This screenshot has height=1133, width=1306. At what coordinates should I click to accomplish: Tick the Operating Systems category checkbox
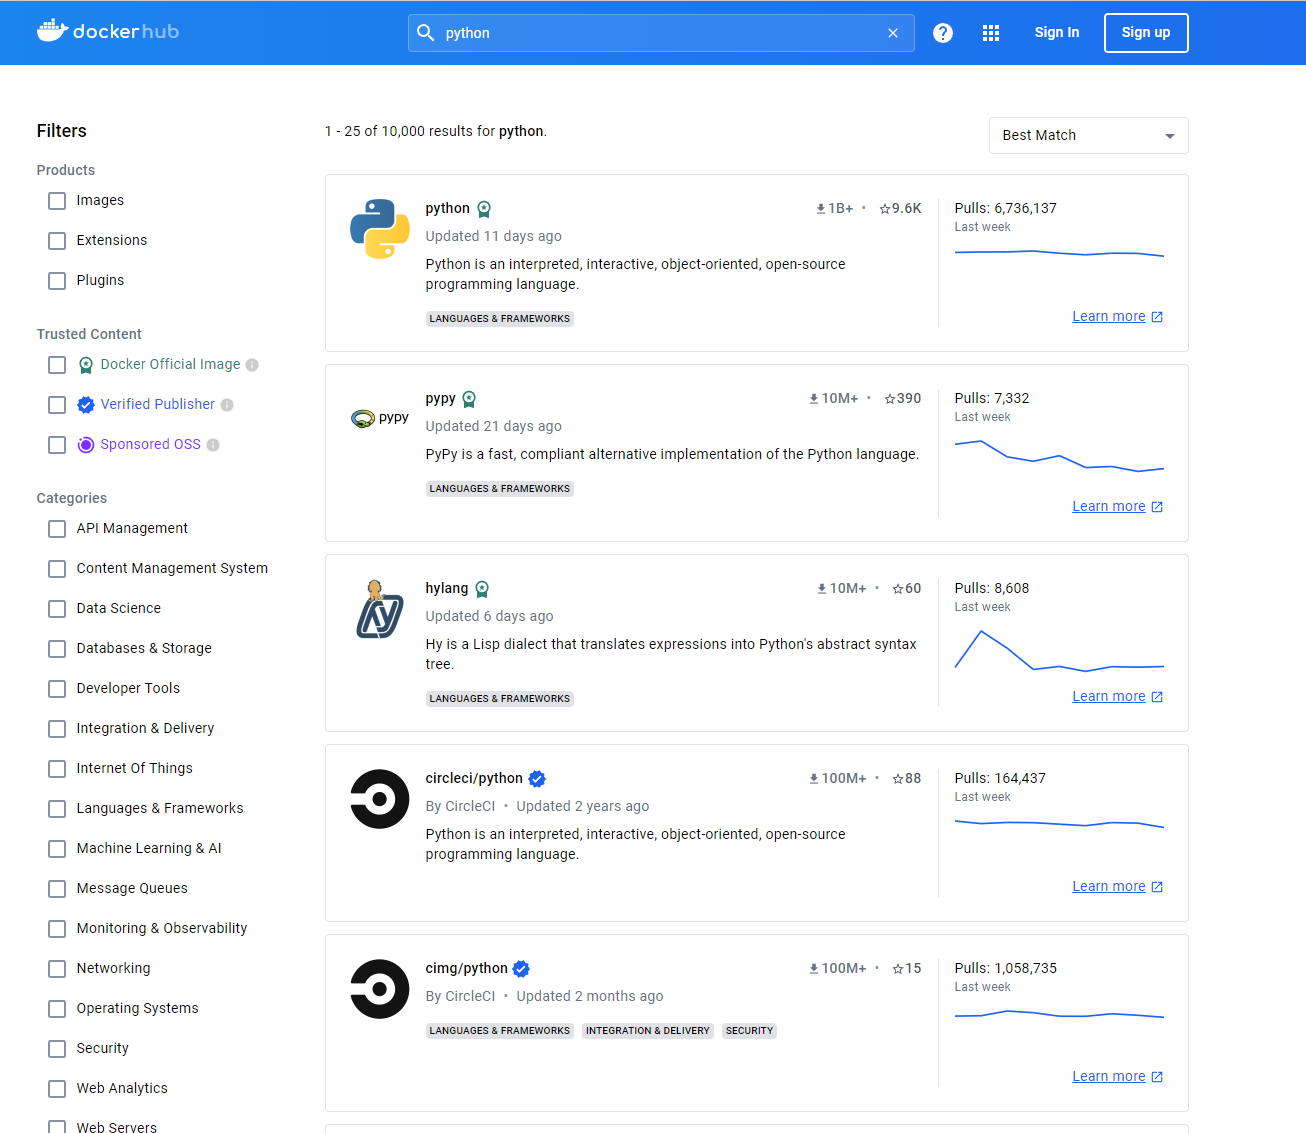57,1009
